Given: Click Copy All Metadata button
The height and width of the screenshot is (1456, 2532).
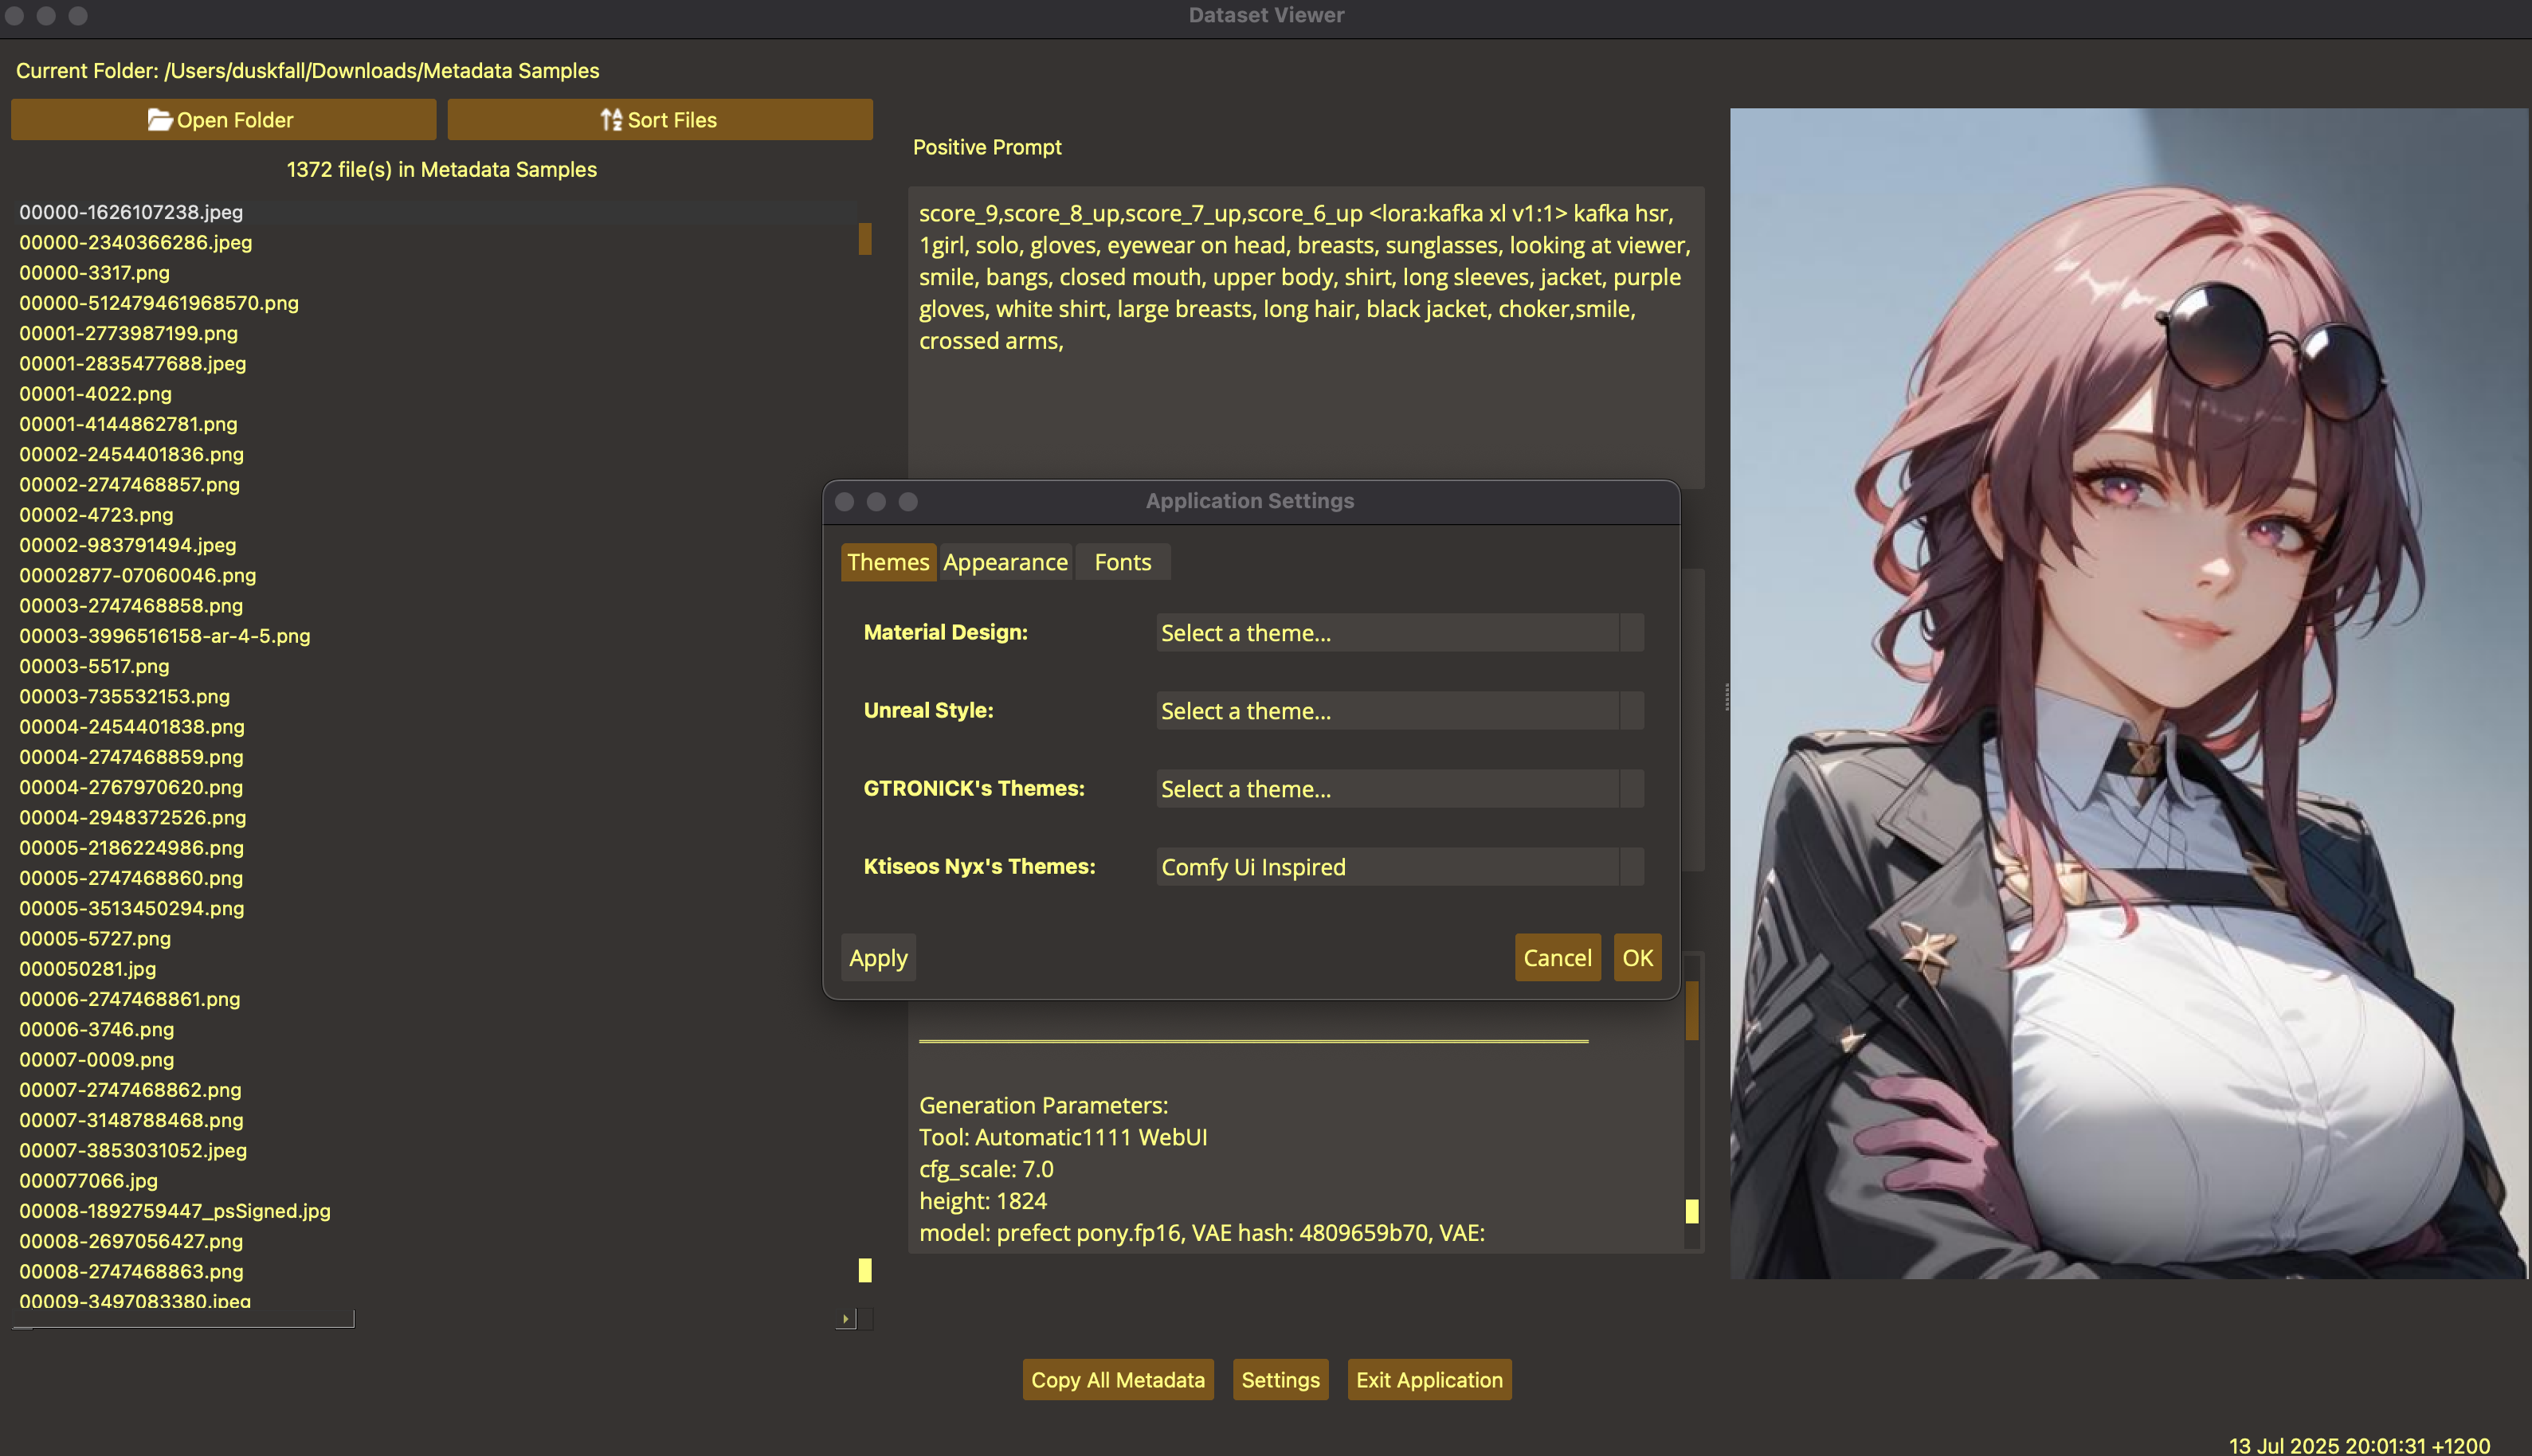Looking at the screenshot, I should coord(1117,1380).
